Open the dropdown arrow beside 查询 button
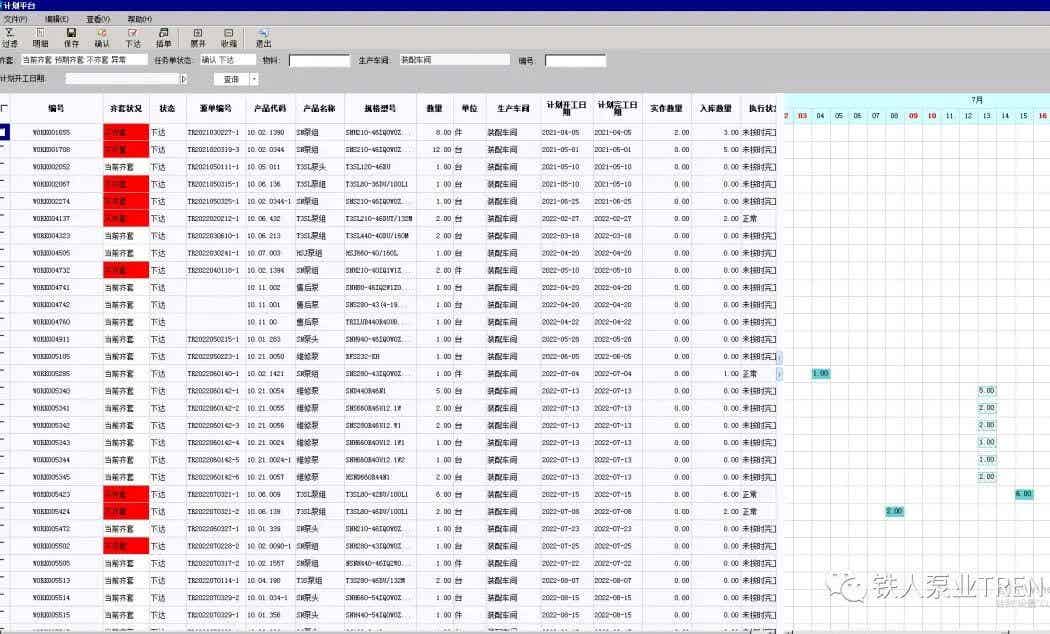Screen dimensions: 1050x634 [x=254, y=79]
